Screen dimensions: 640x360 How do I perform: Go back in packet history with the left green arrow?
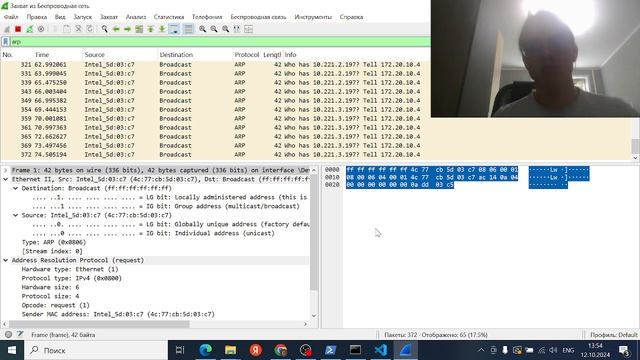pos(116,29)
